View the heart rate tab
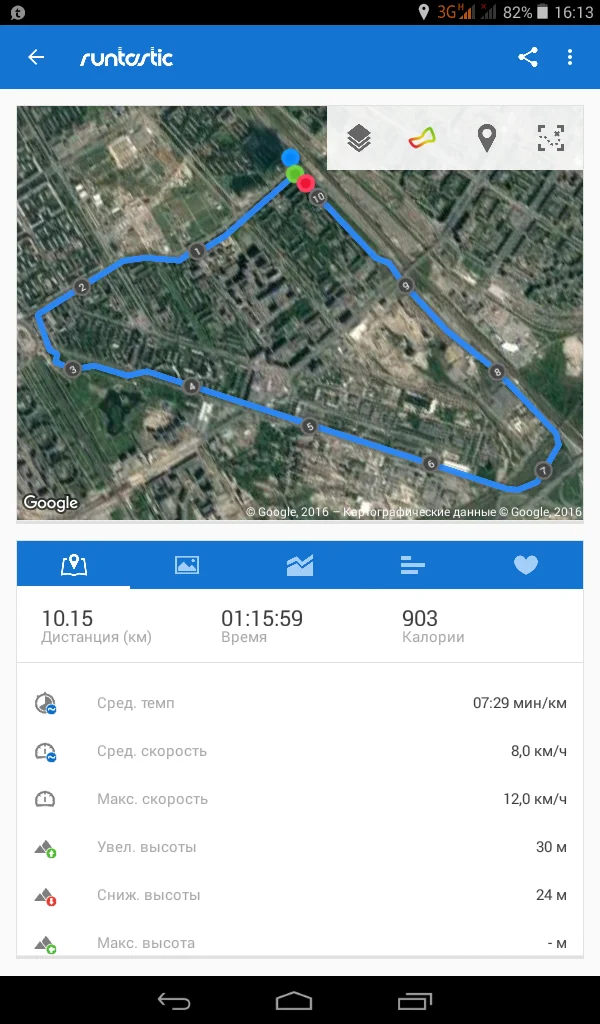The height and width of the screenshot is (1024, 600). click(x=526, y=565)
